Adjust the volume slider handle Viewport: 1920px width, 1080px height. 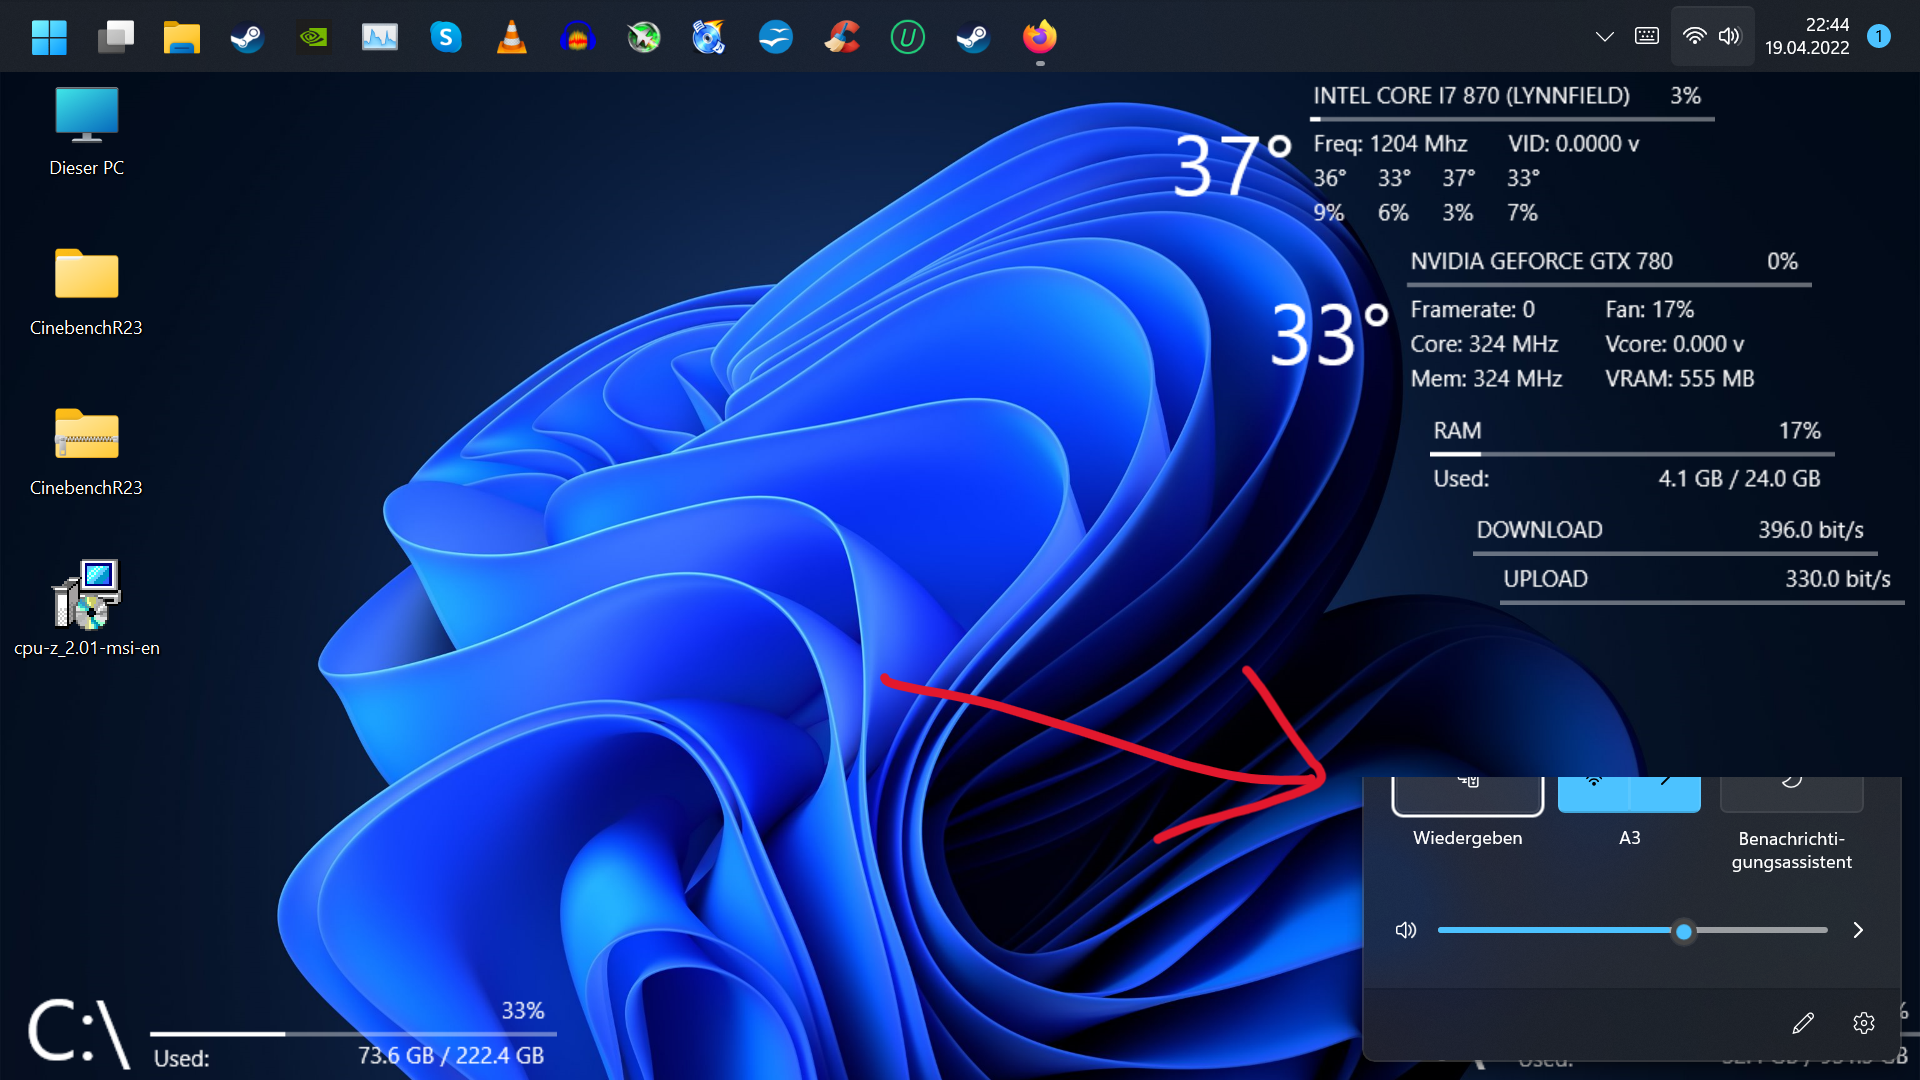click(x=1683, y=931)
